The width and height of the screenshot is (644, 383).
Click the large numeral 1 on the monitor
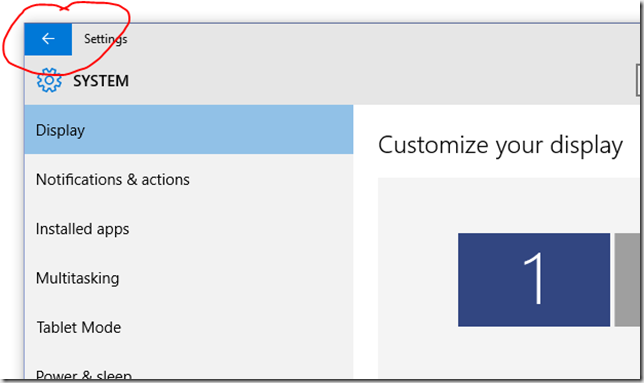pos(534,278)
